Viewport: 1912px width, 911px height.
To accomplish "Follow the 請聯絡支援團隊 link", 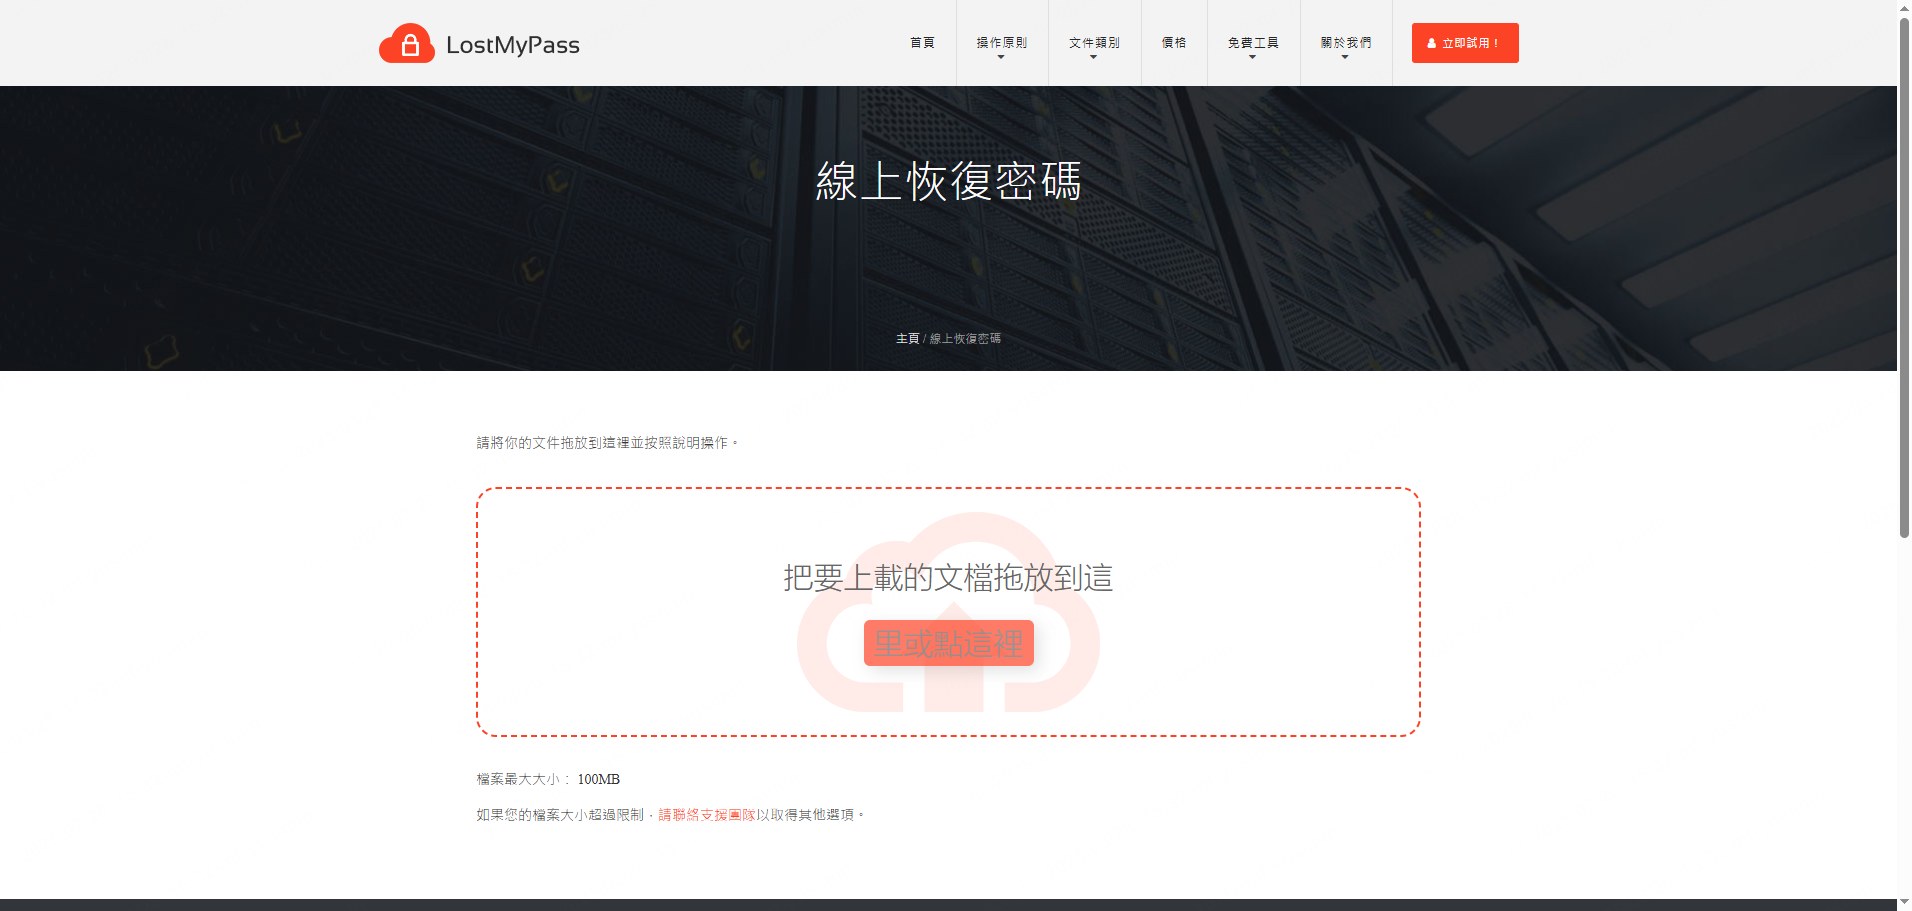I will pyautogui.click(x=707, y=815).
